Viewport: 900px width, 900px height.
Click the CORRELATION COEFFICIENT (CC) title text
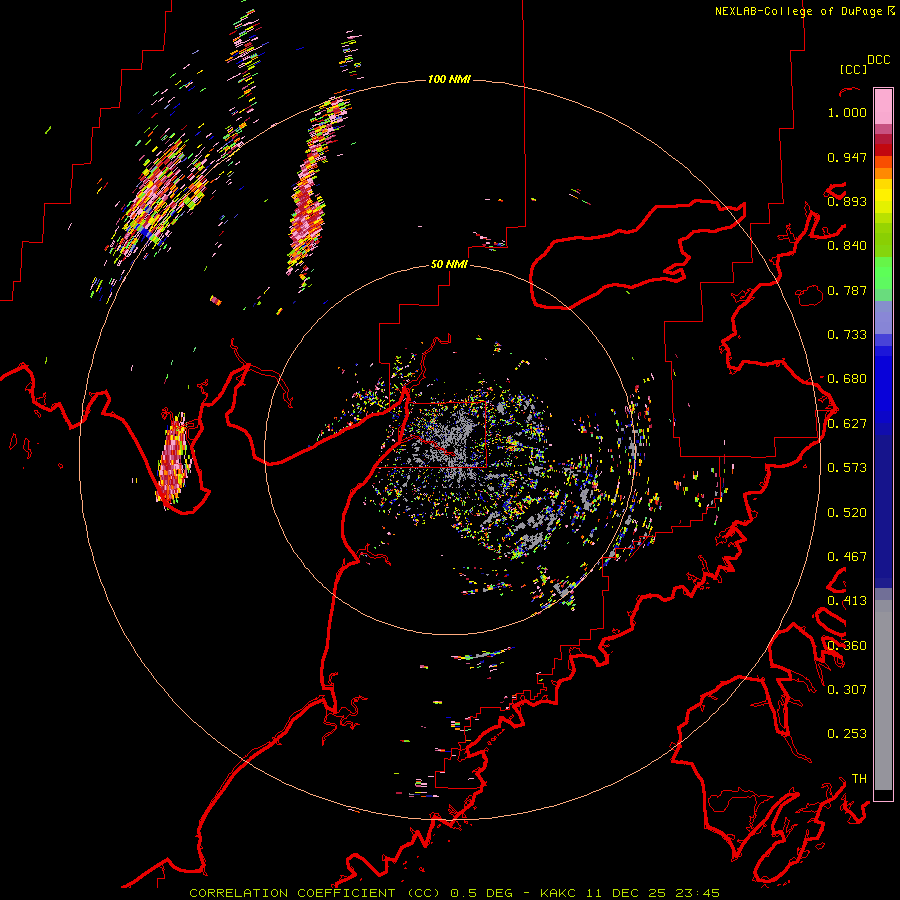pos(315,893)
